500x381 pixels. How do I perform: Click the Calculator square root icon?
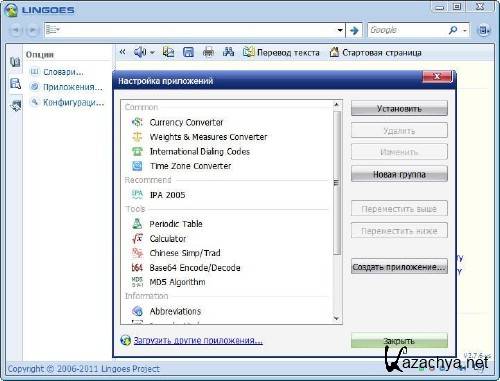click(137, 238)
